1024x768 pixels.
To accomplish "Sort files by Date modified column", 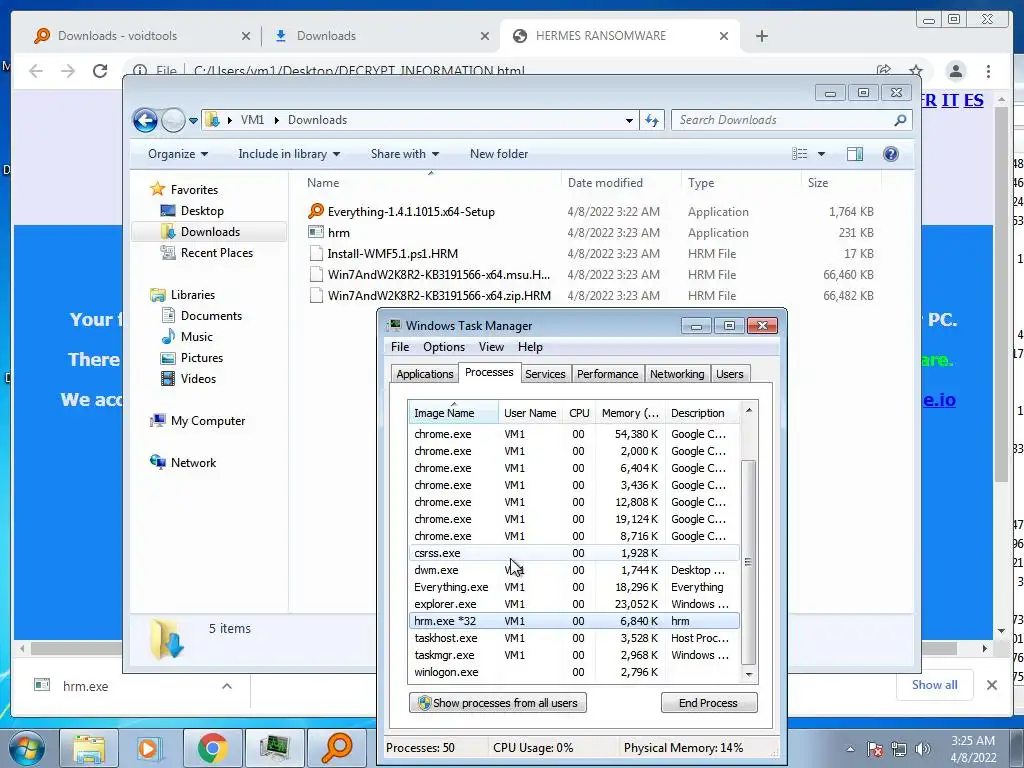I will 620,183.
